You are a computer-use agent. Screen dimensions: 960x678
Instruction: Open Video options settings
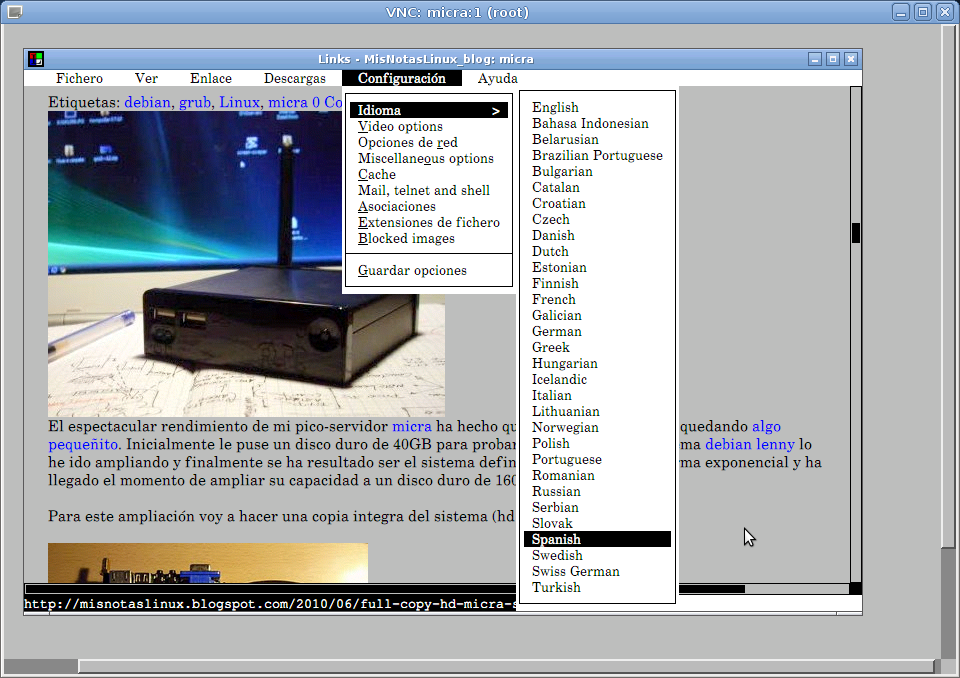click(398, 126)
